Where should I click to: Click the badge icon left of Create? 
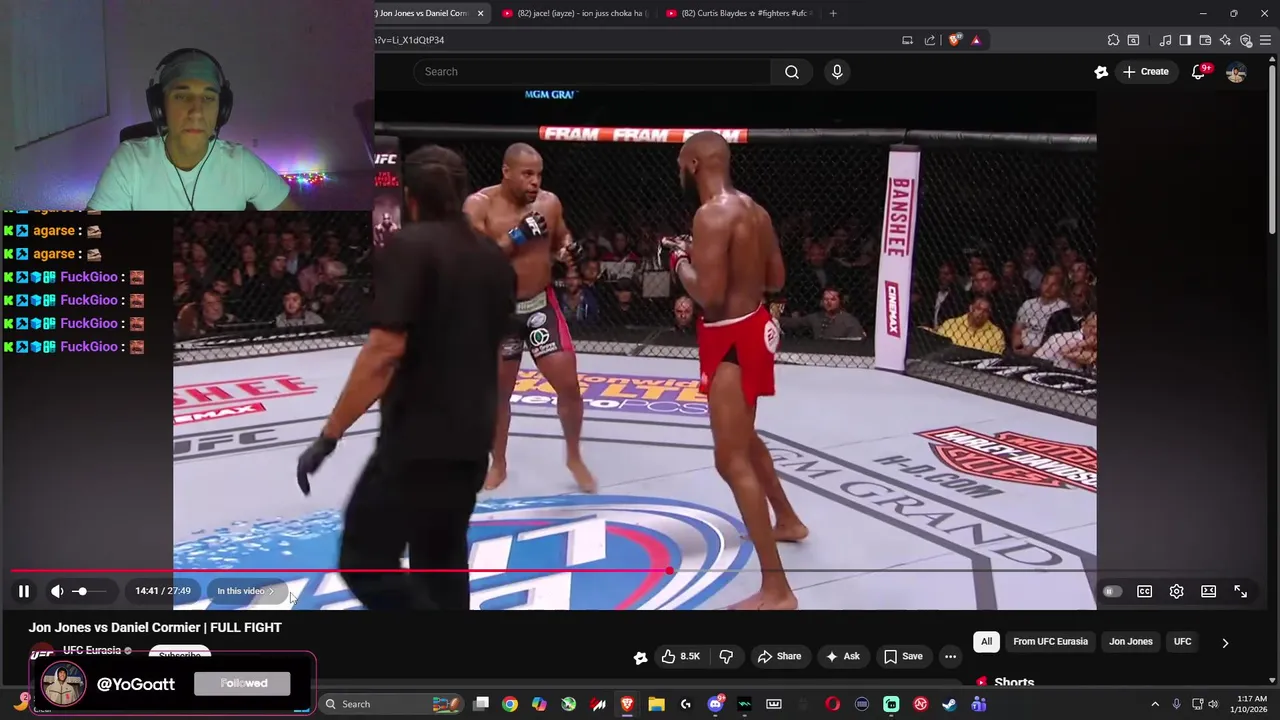1101,72
